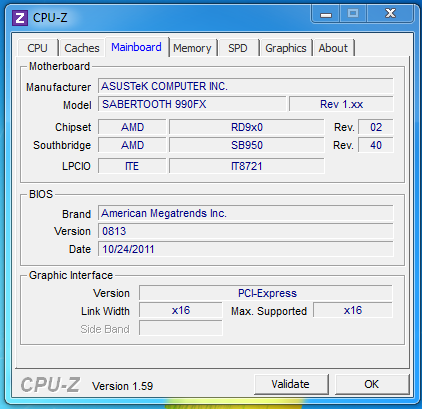Click chipset revision 02 value
The width and height of the screenshot is (422, 409).
[376, 127]
